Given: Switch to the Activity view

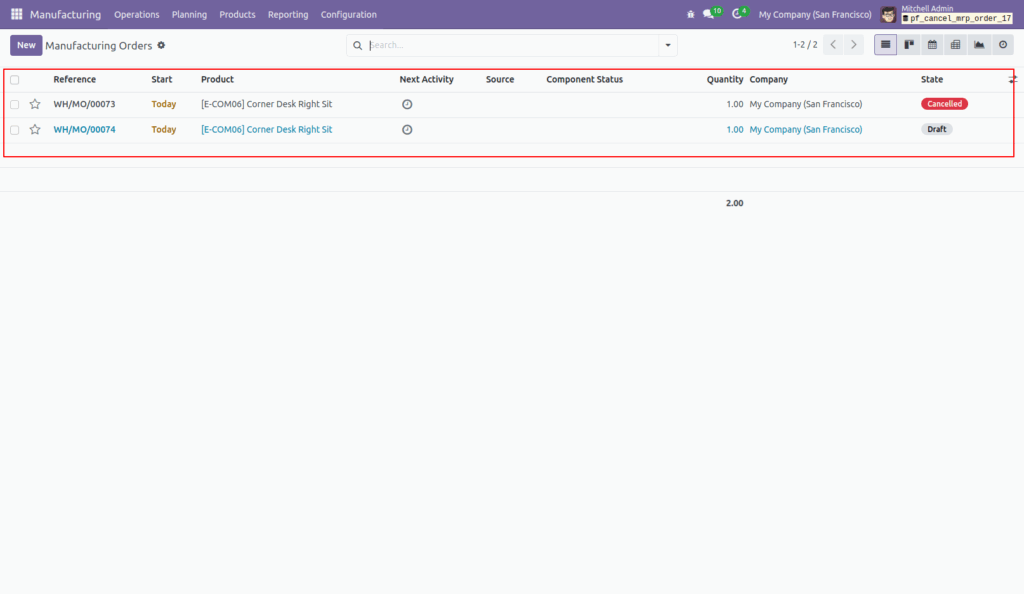Looking at the screenshot, I should pos(1003,44).
